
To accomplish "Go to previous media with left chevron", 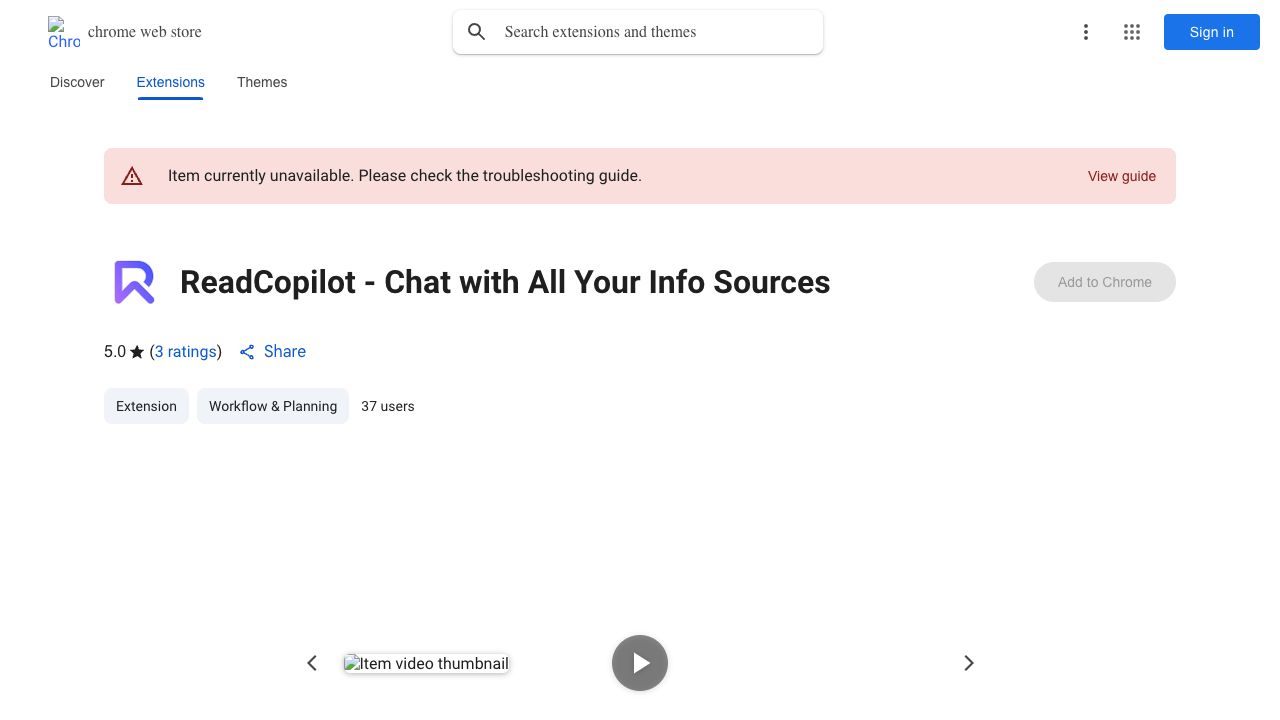I will (312, 663).
